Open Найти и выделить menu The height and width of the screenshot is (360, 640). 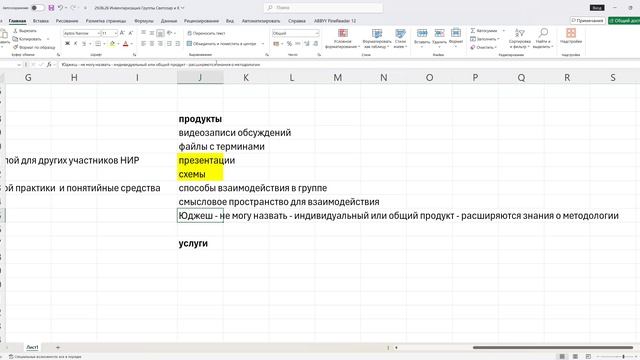pyautogui.click(x=543, y=38)
